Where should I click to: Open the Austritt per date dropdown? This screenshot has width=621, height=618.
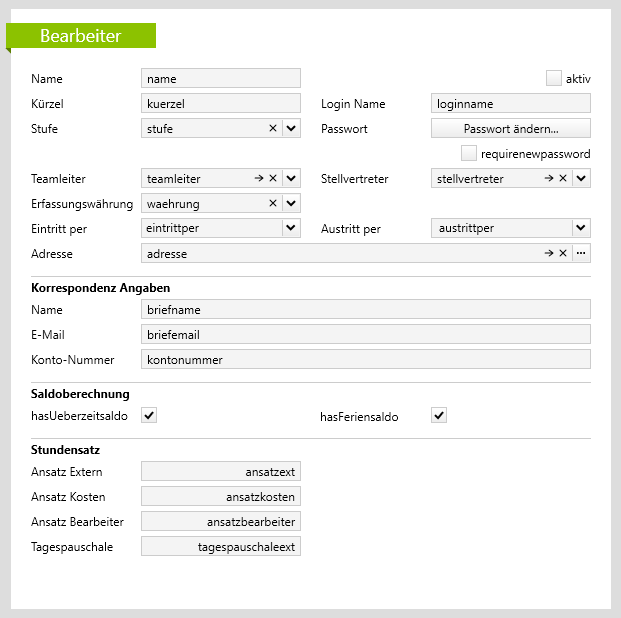[581, 228]
